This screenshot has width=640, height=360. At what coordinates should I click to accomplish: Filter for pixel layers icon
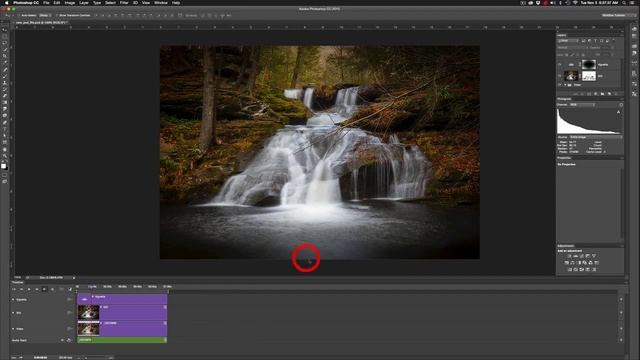[584, 41]
